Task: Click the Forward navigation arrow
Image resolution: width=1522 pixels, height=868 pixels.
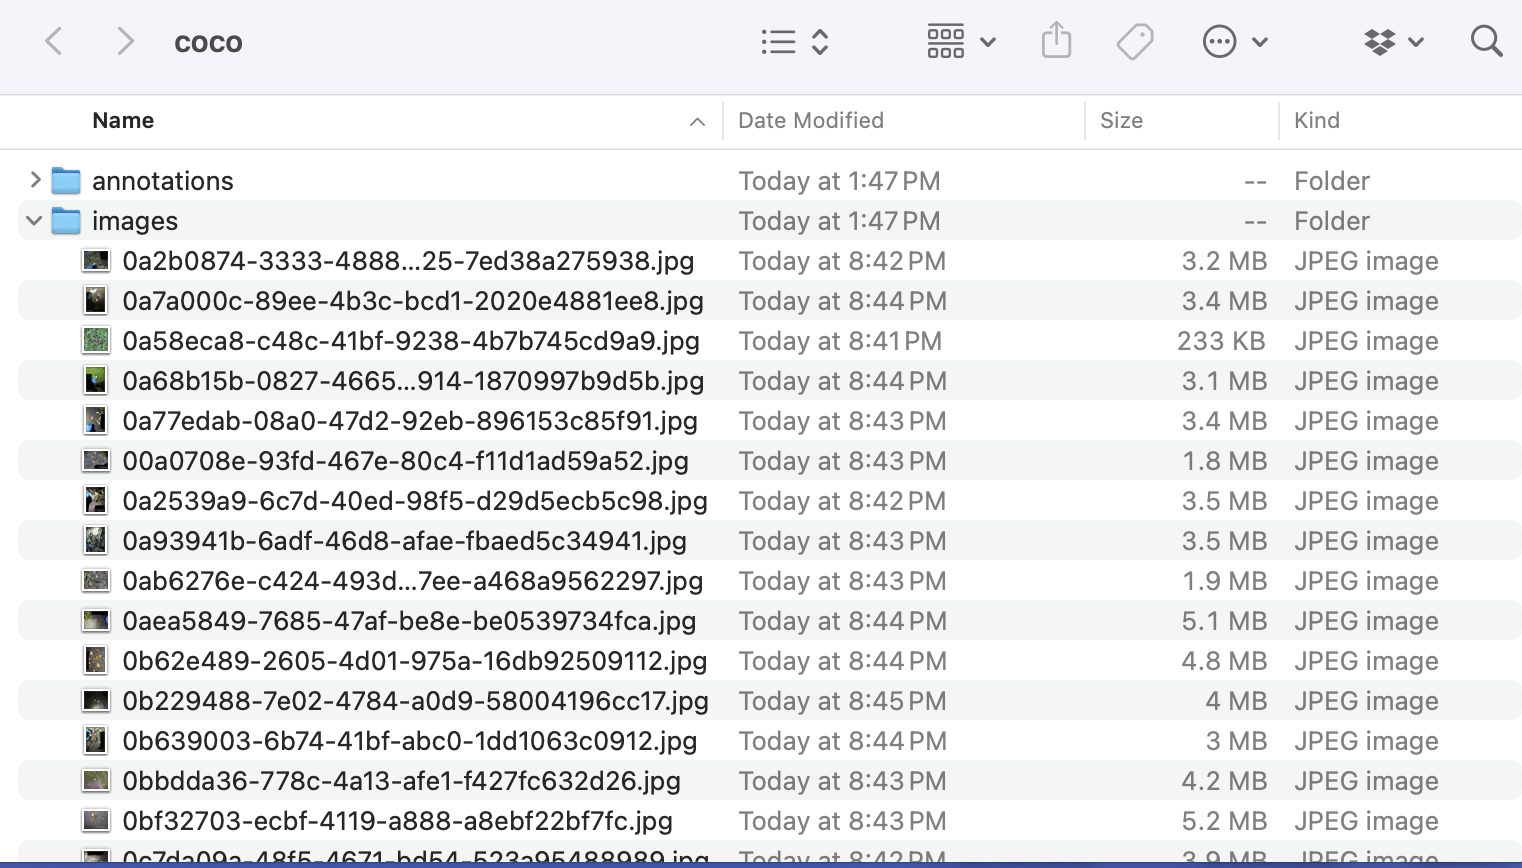Action: click(125, 42)
